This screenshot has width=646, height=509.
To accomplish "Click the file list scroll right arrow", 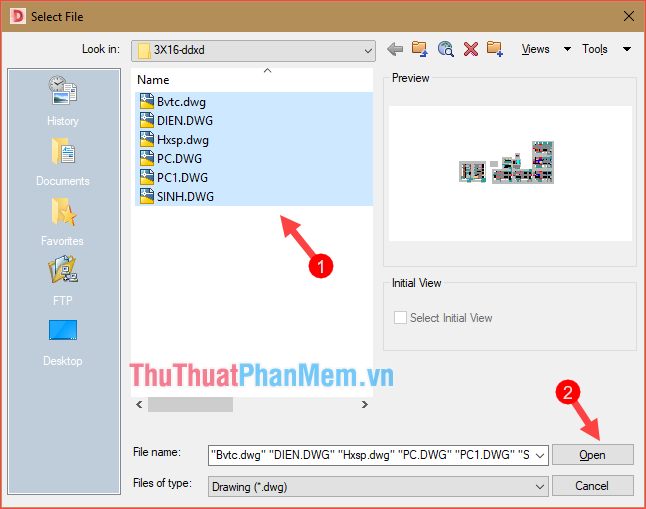I will coord(364,405).
